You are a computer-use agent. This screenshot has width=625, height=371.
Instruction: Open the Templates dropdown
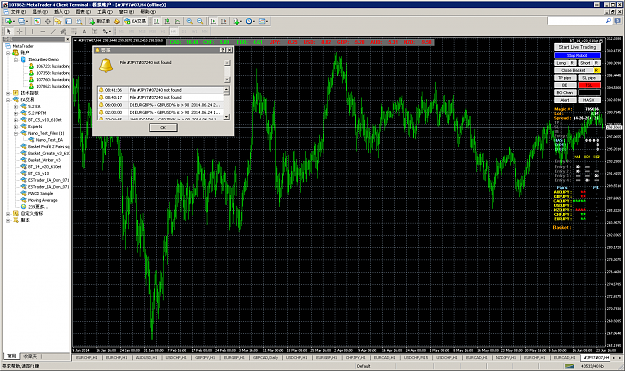263,21
